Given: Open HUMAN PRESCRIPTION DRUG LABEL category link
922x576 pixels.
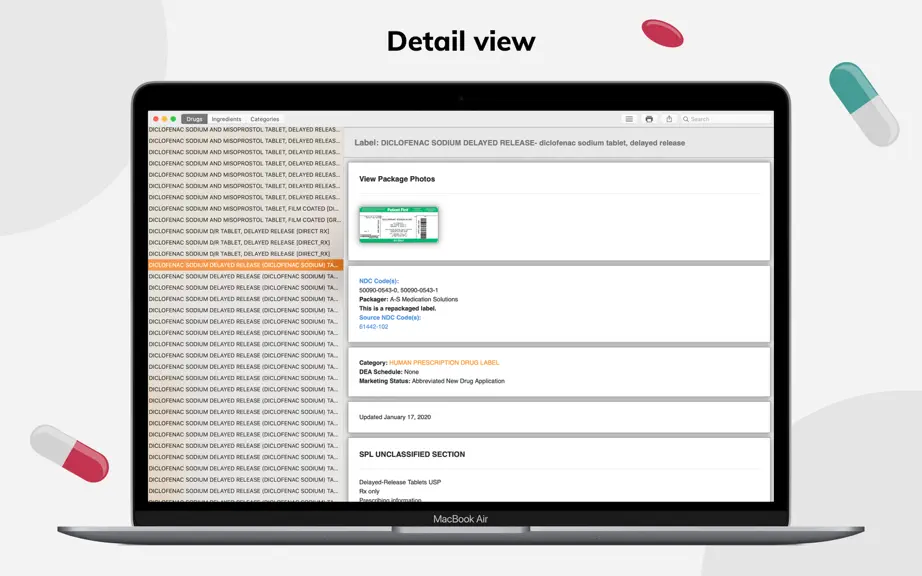Looking at the screenshot, I should (x=444, y=363).
